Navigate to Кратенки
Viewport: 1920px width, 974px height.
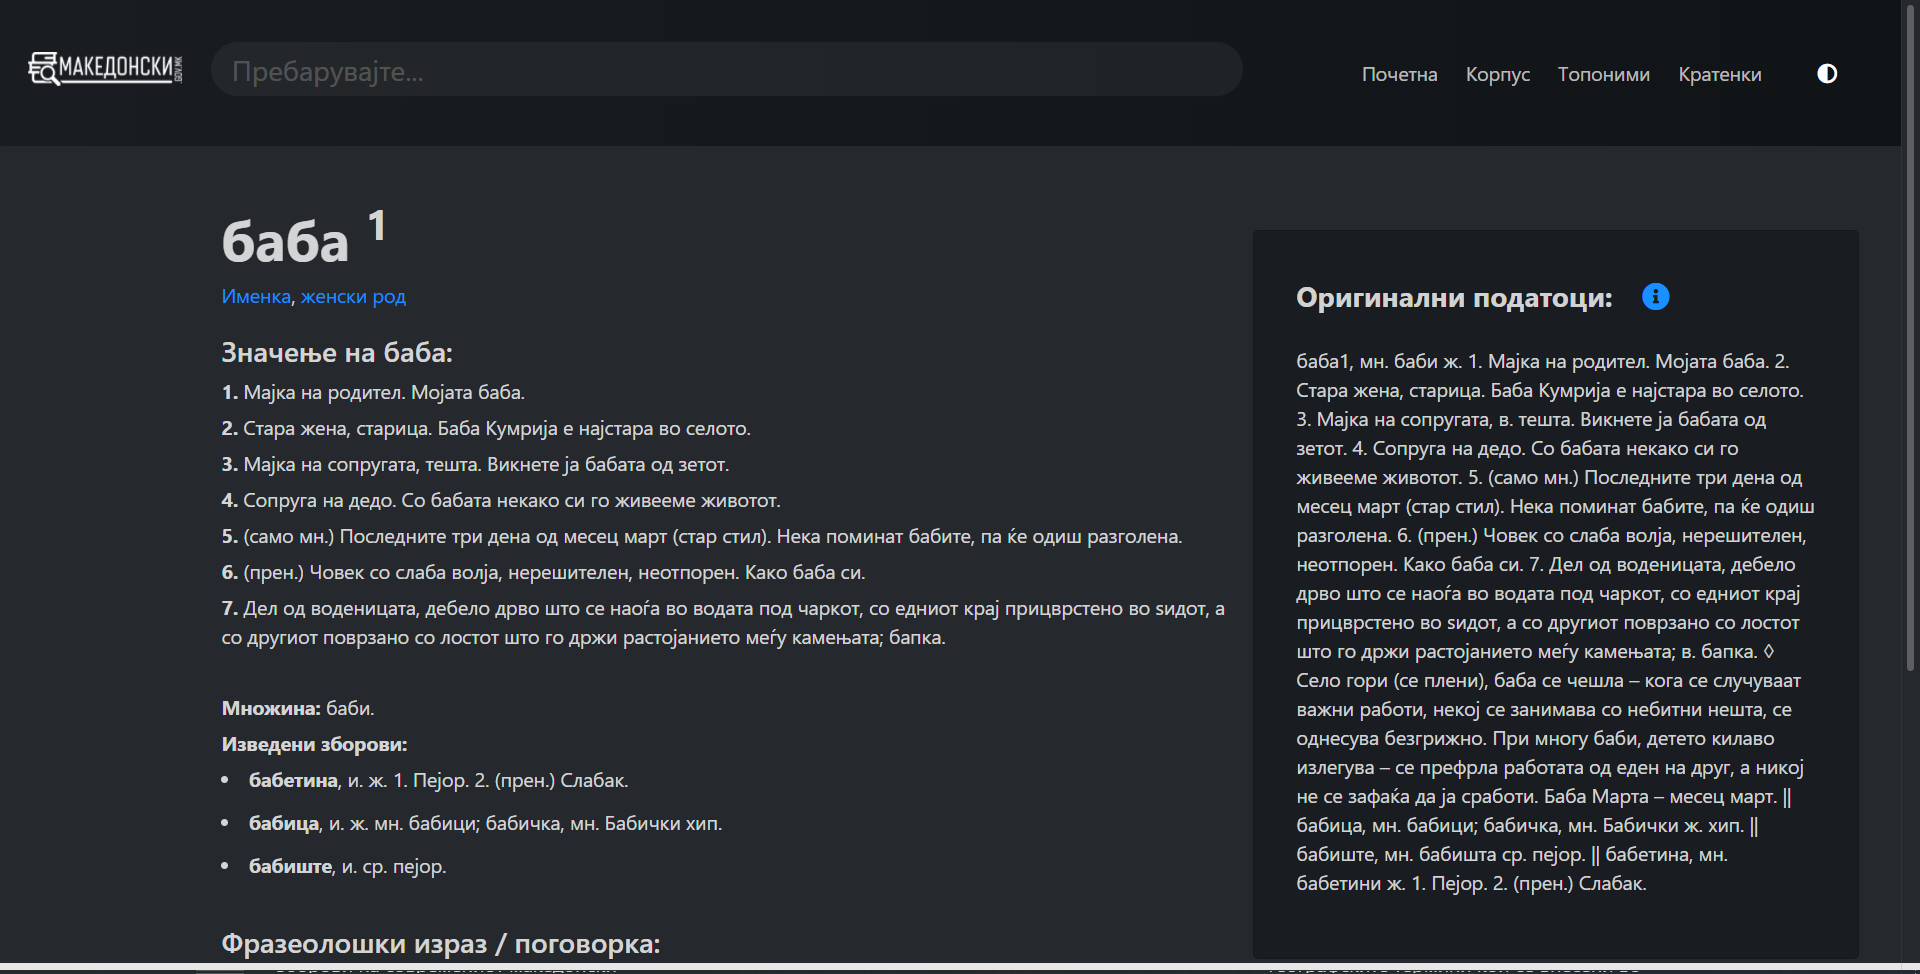[x=1719, y=75]
